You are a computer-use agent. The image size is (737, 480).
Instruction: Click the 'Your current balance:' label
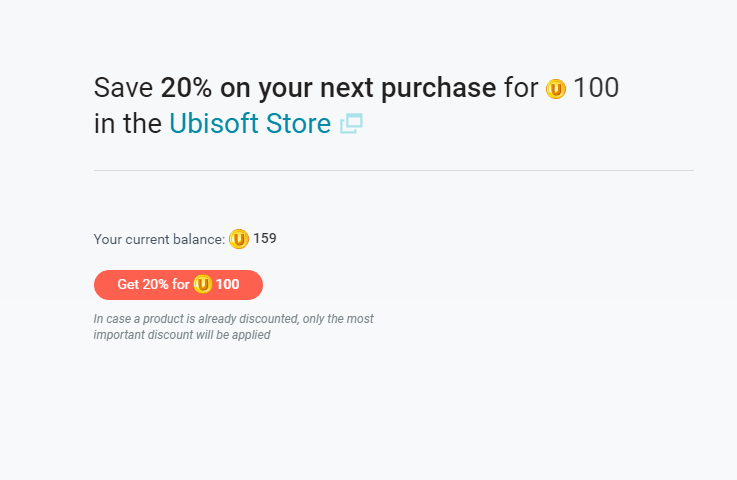click(x=159, y=239)
